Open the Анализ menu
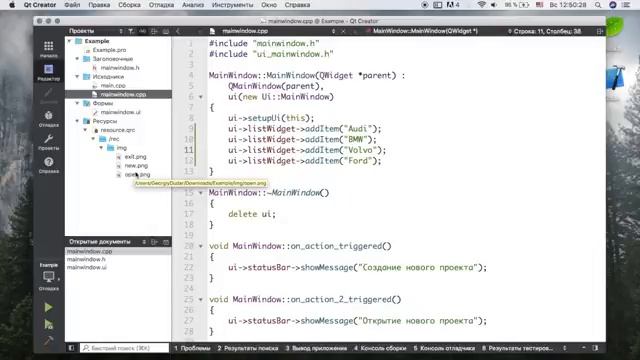The width and height of the screenshot is (640, 360). pos(193,5)
